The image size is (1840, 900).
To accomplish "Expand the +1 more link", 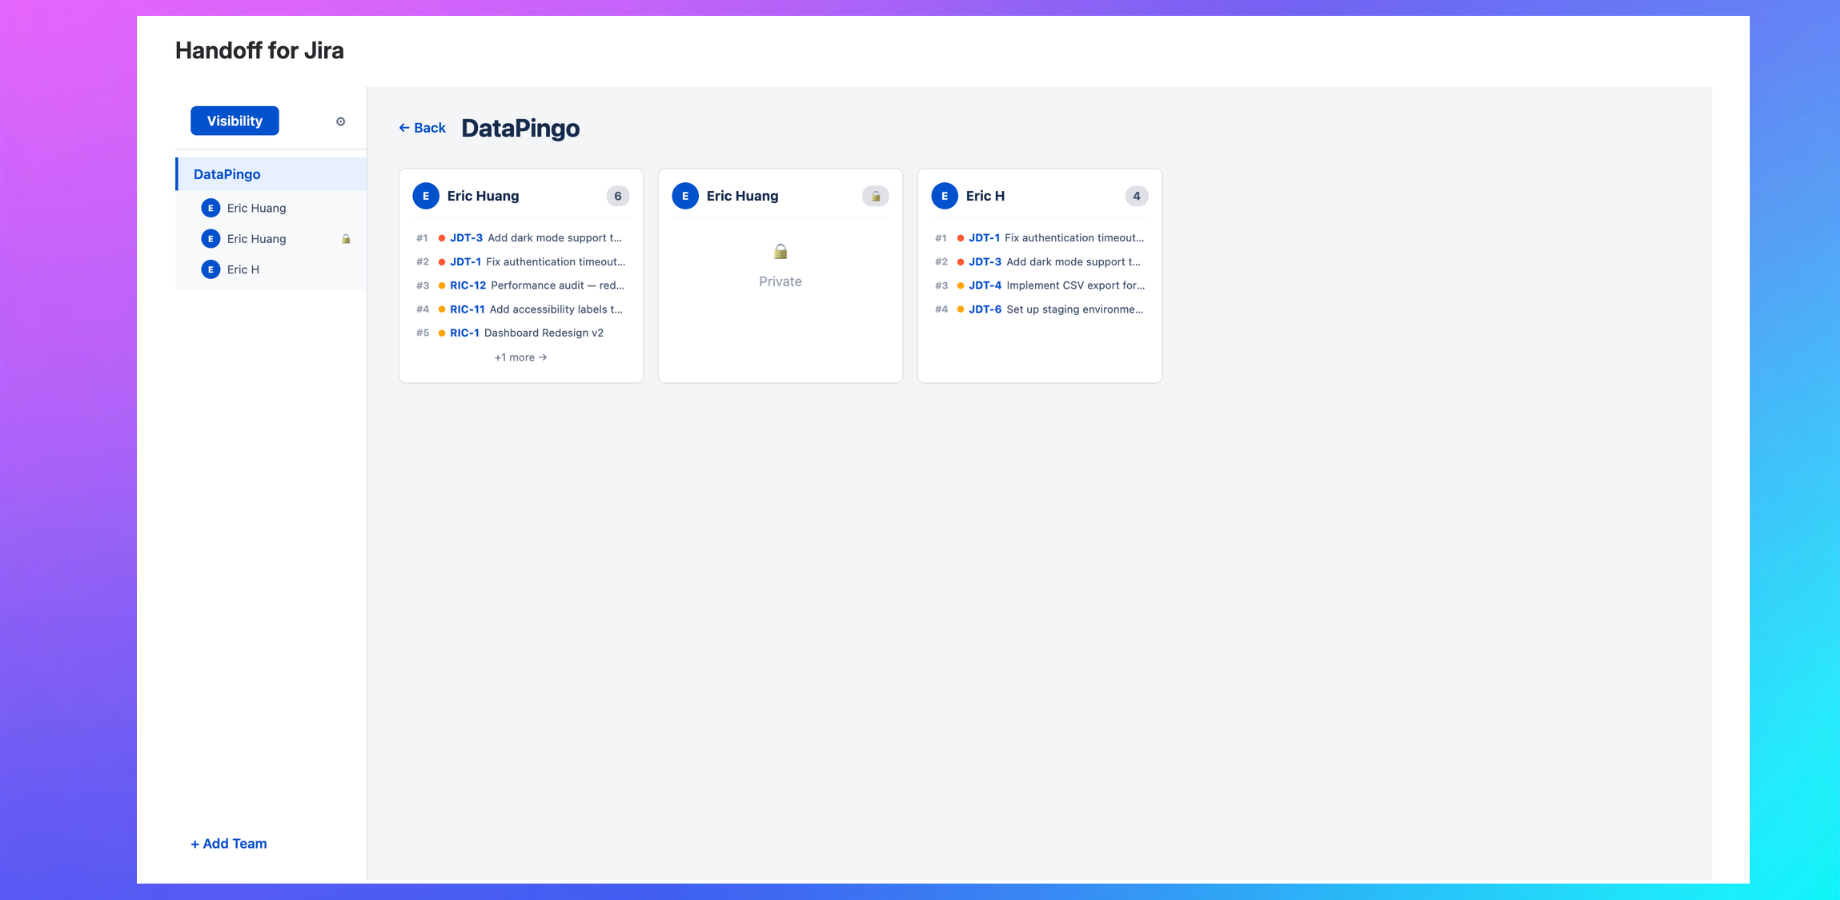I will [x=521, y=357].
